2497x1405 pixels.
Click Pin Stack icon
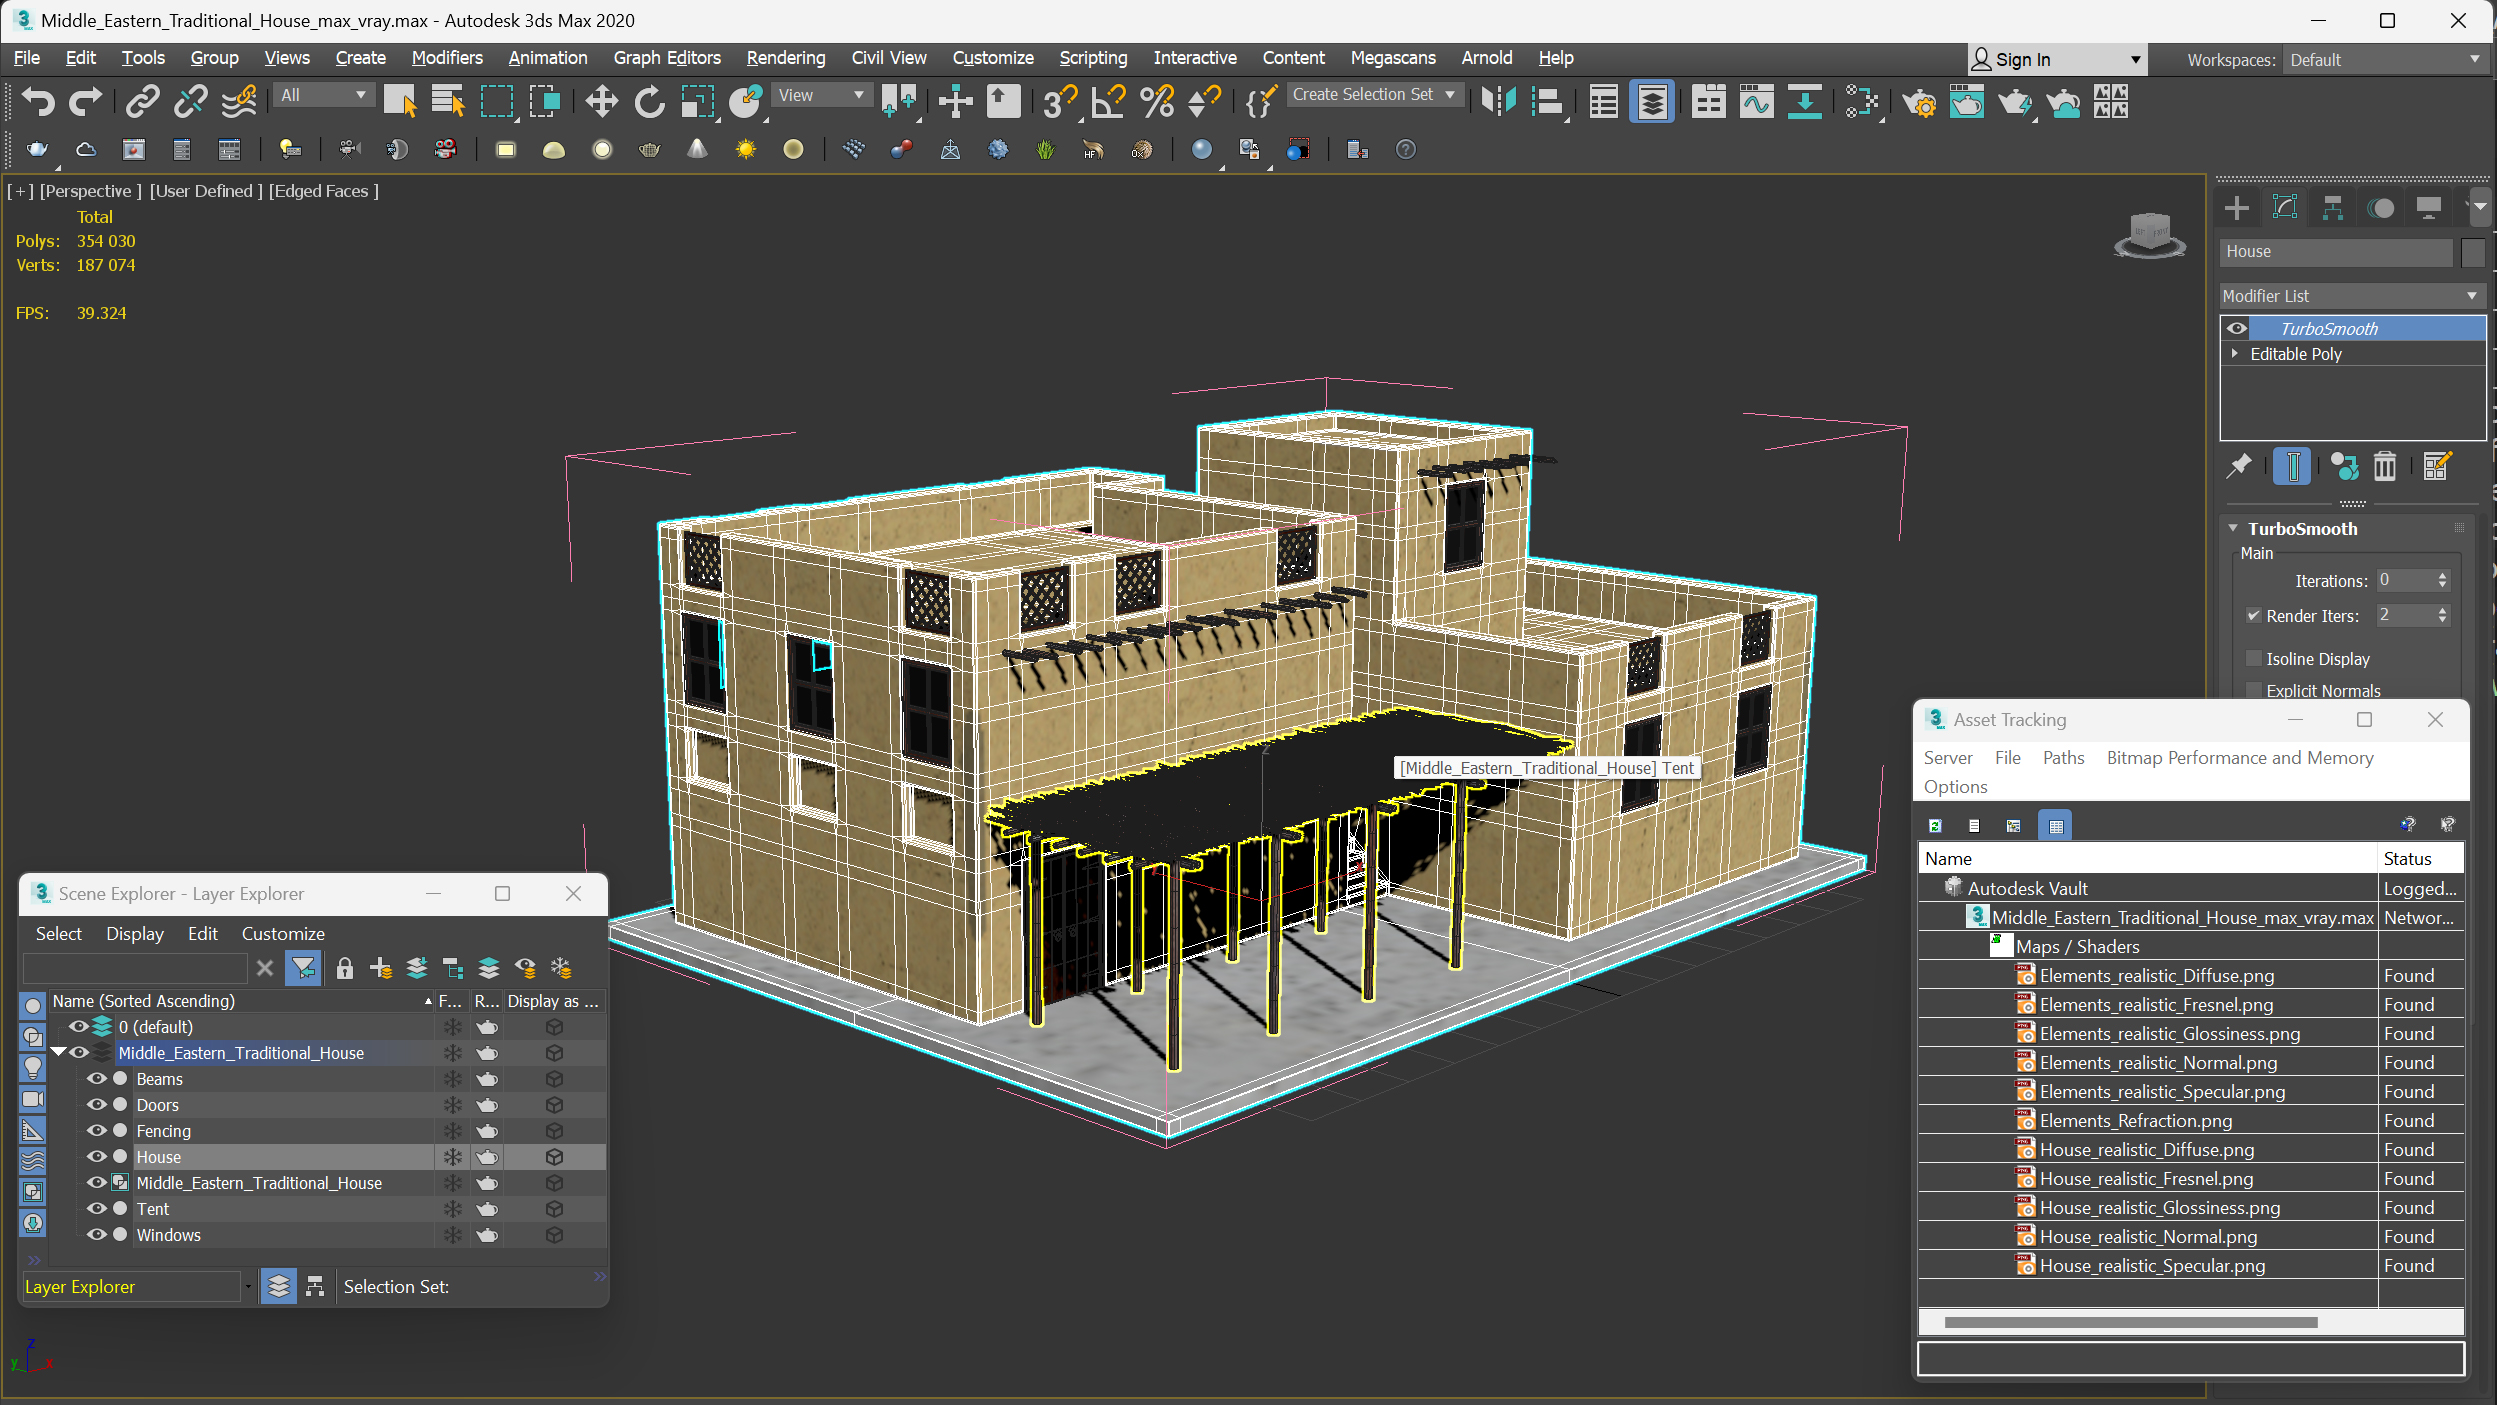click(x=2239, y=466)
